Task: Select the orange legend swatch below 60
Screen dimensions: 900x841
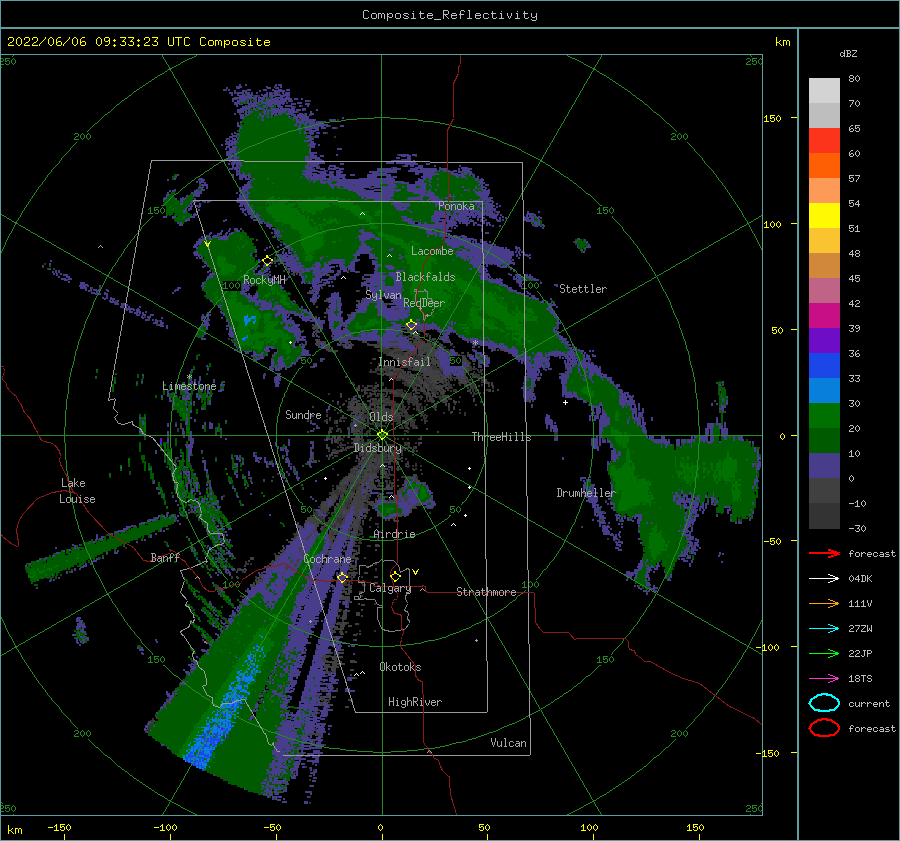Action: pyautogui.click(x=824, y=166)
